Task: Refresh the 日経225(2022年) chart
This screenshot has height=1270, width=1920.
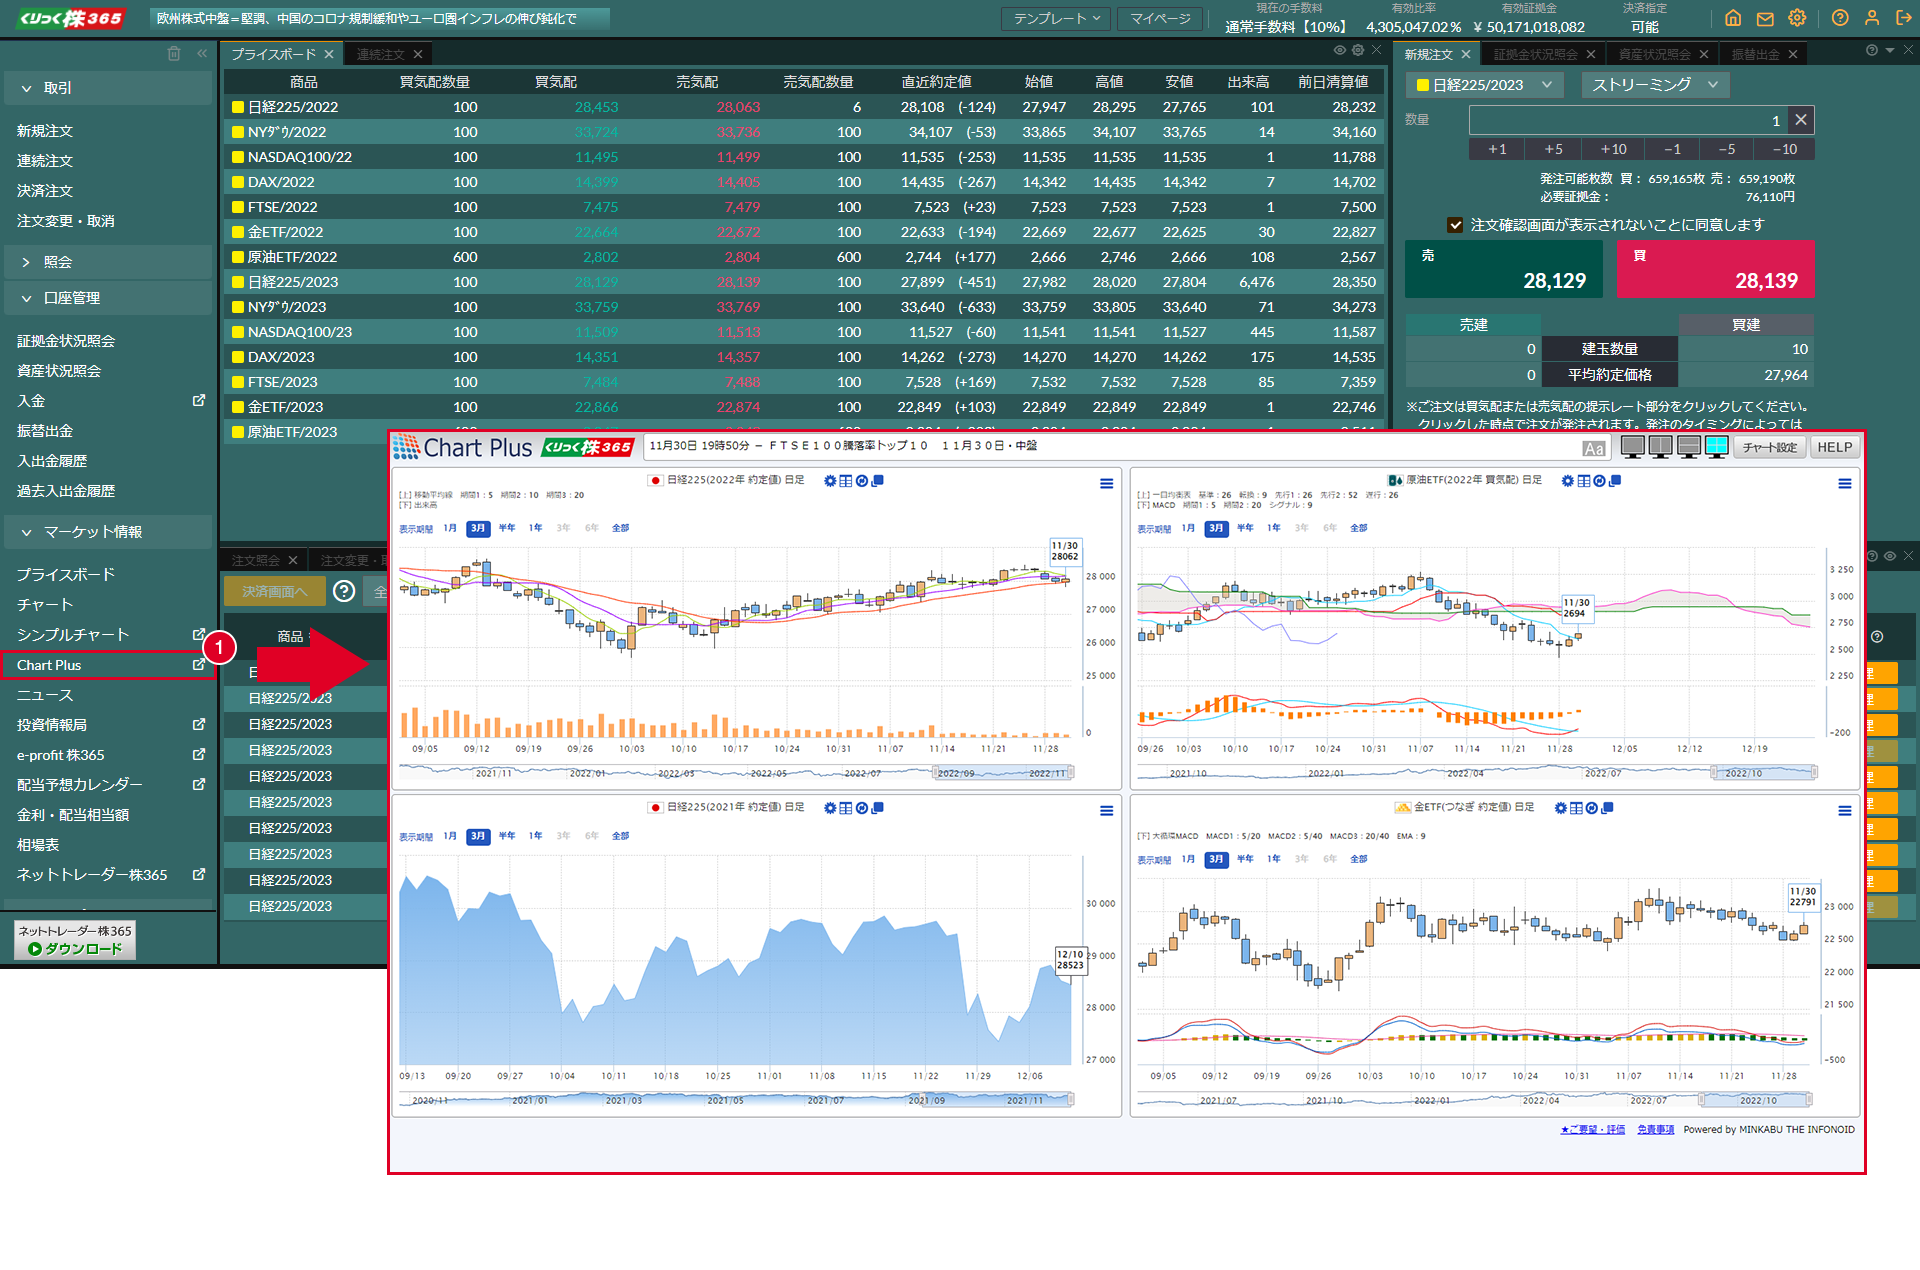Action: coord(862,481)
